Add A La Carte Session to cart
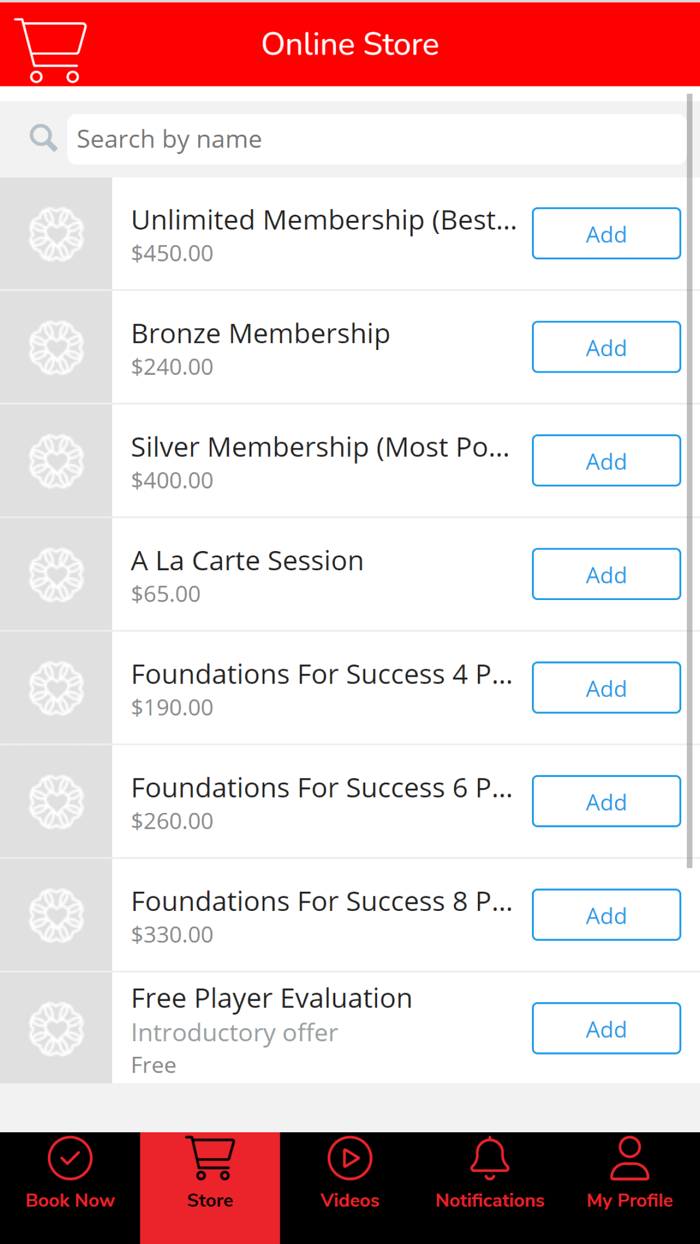This screenshot has height=1244, width=700. point(606,574)
